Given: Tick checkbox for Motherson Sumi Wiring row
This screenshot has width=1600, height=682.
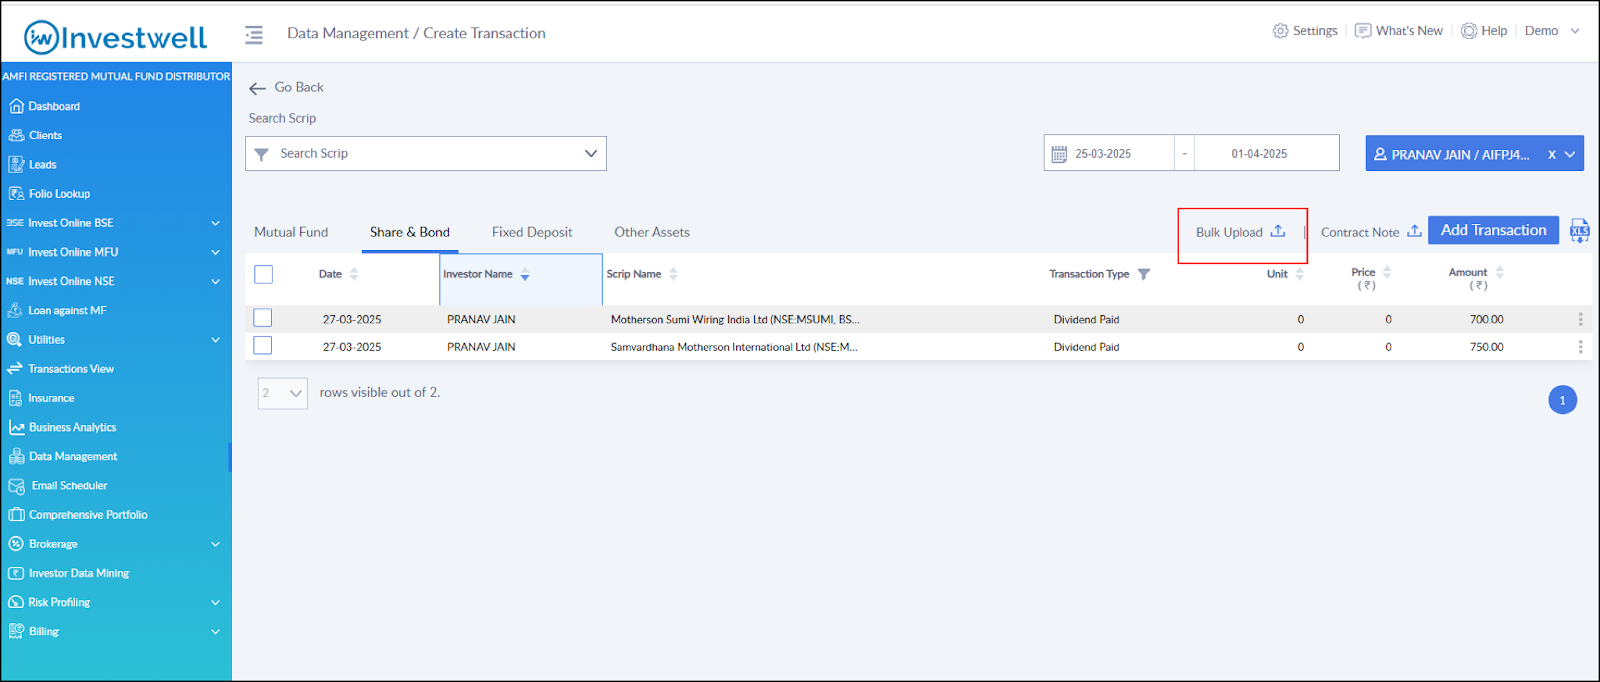Looking at the screenshot, I should tap(263, 318).
